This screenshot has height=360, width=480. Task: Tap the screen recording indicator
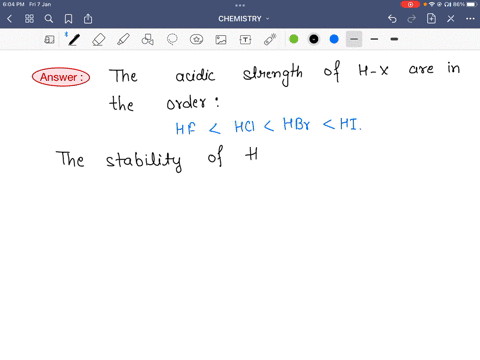[410, 4]
